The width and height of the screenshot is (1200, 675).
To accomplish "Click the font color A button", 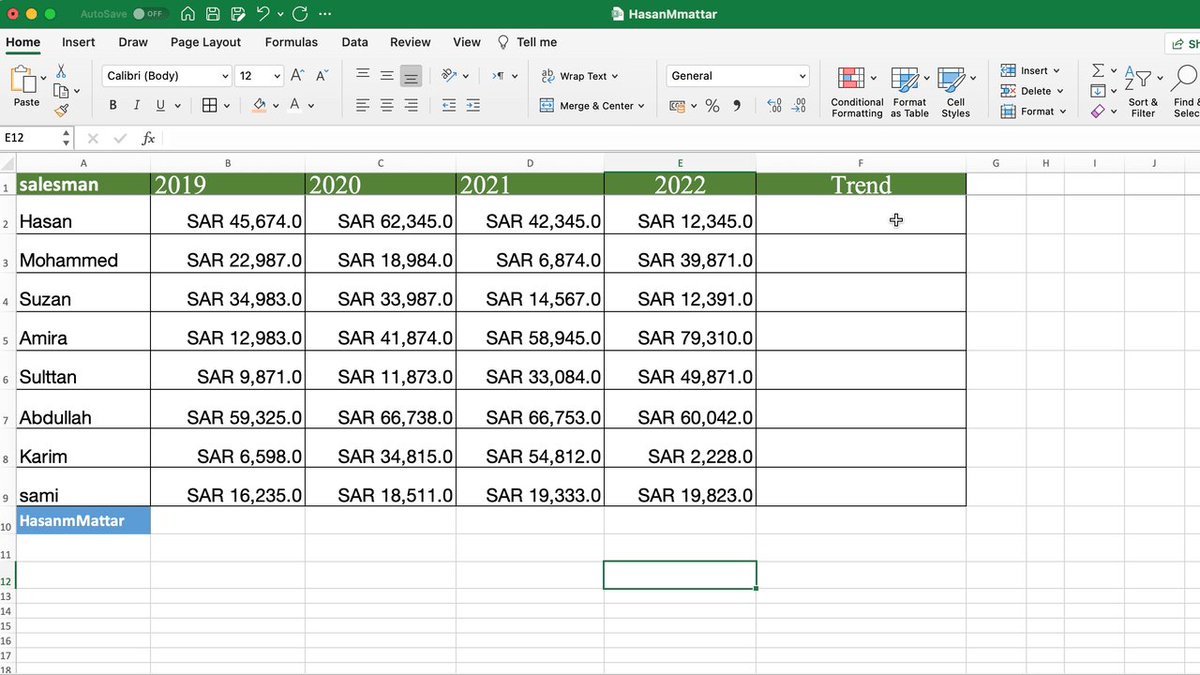I will tap(295, 105).
